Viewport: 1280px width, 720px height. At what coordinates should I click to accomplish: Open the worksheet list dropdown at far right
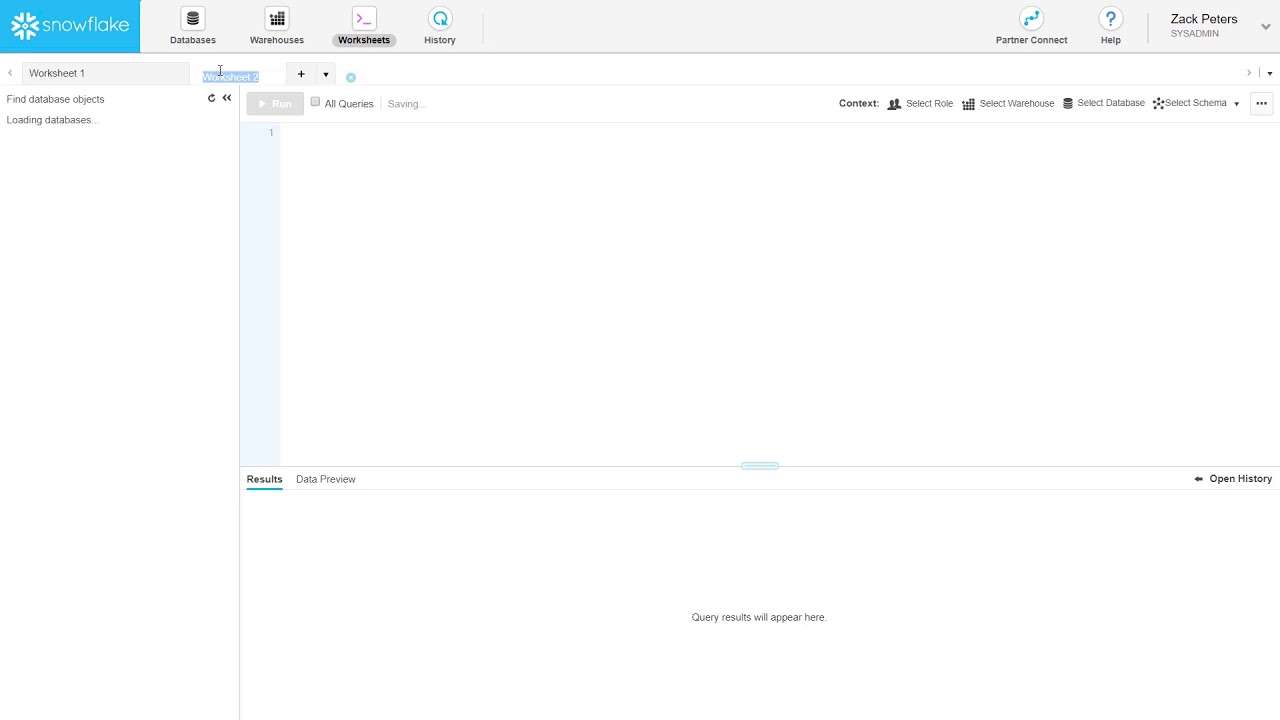click(x=1270, y=74)
